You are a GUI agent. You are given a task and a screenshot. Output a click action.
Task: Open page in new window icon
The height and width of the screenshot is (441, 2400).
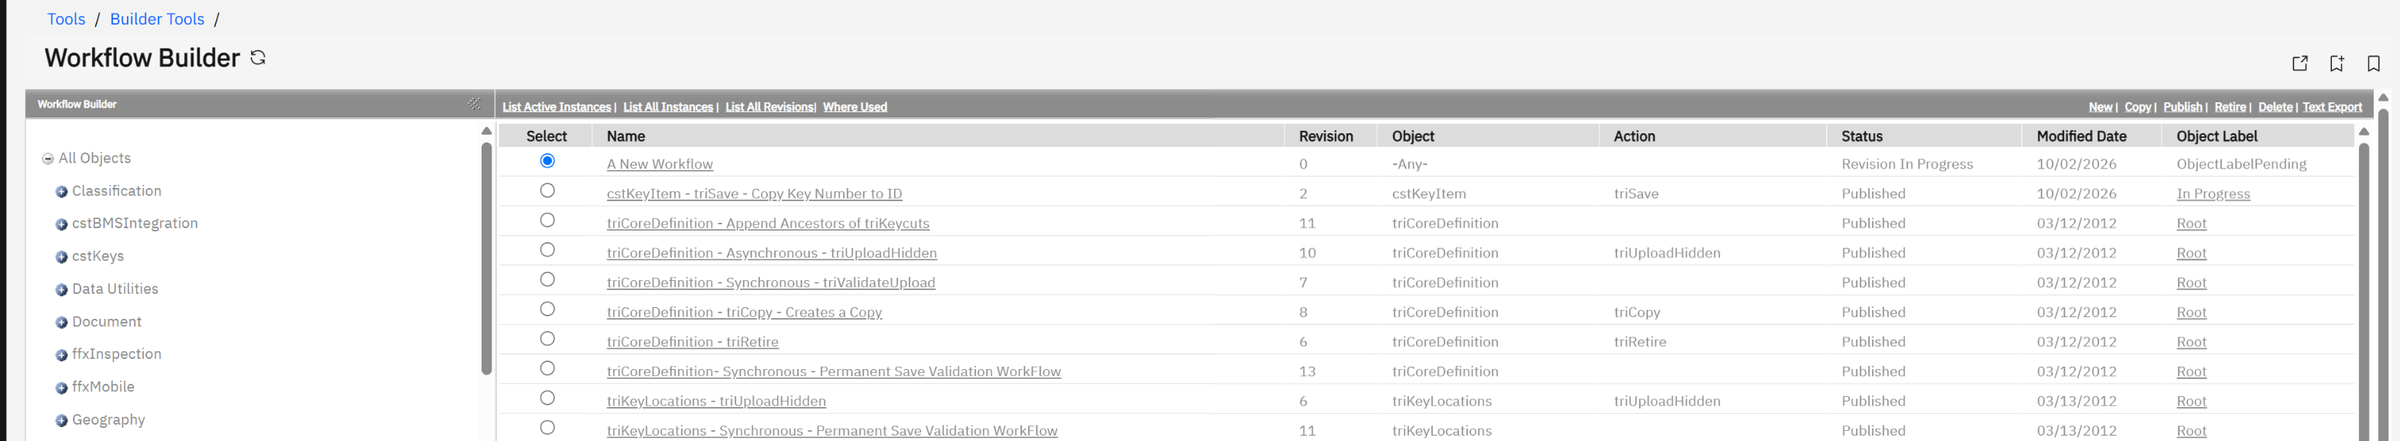point(2300,63)
